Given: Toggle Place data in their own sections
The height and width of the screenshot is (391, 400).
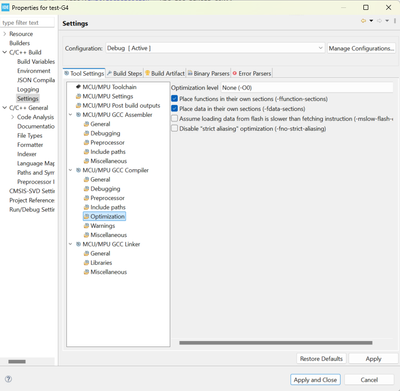Looking at the screenshot, I should point(174,109).
